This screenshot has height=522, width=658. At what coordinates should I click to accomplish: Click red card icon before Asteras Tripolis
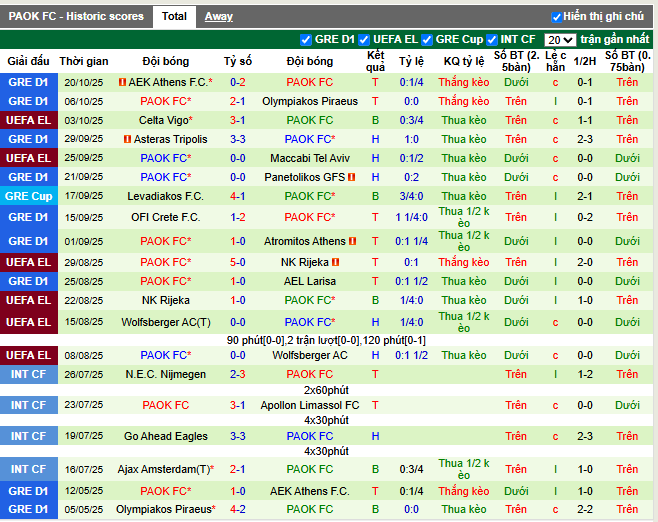pos(127,139)
